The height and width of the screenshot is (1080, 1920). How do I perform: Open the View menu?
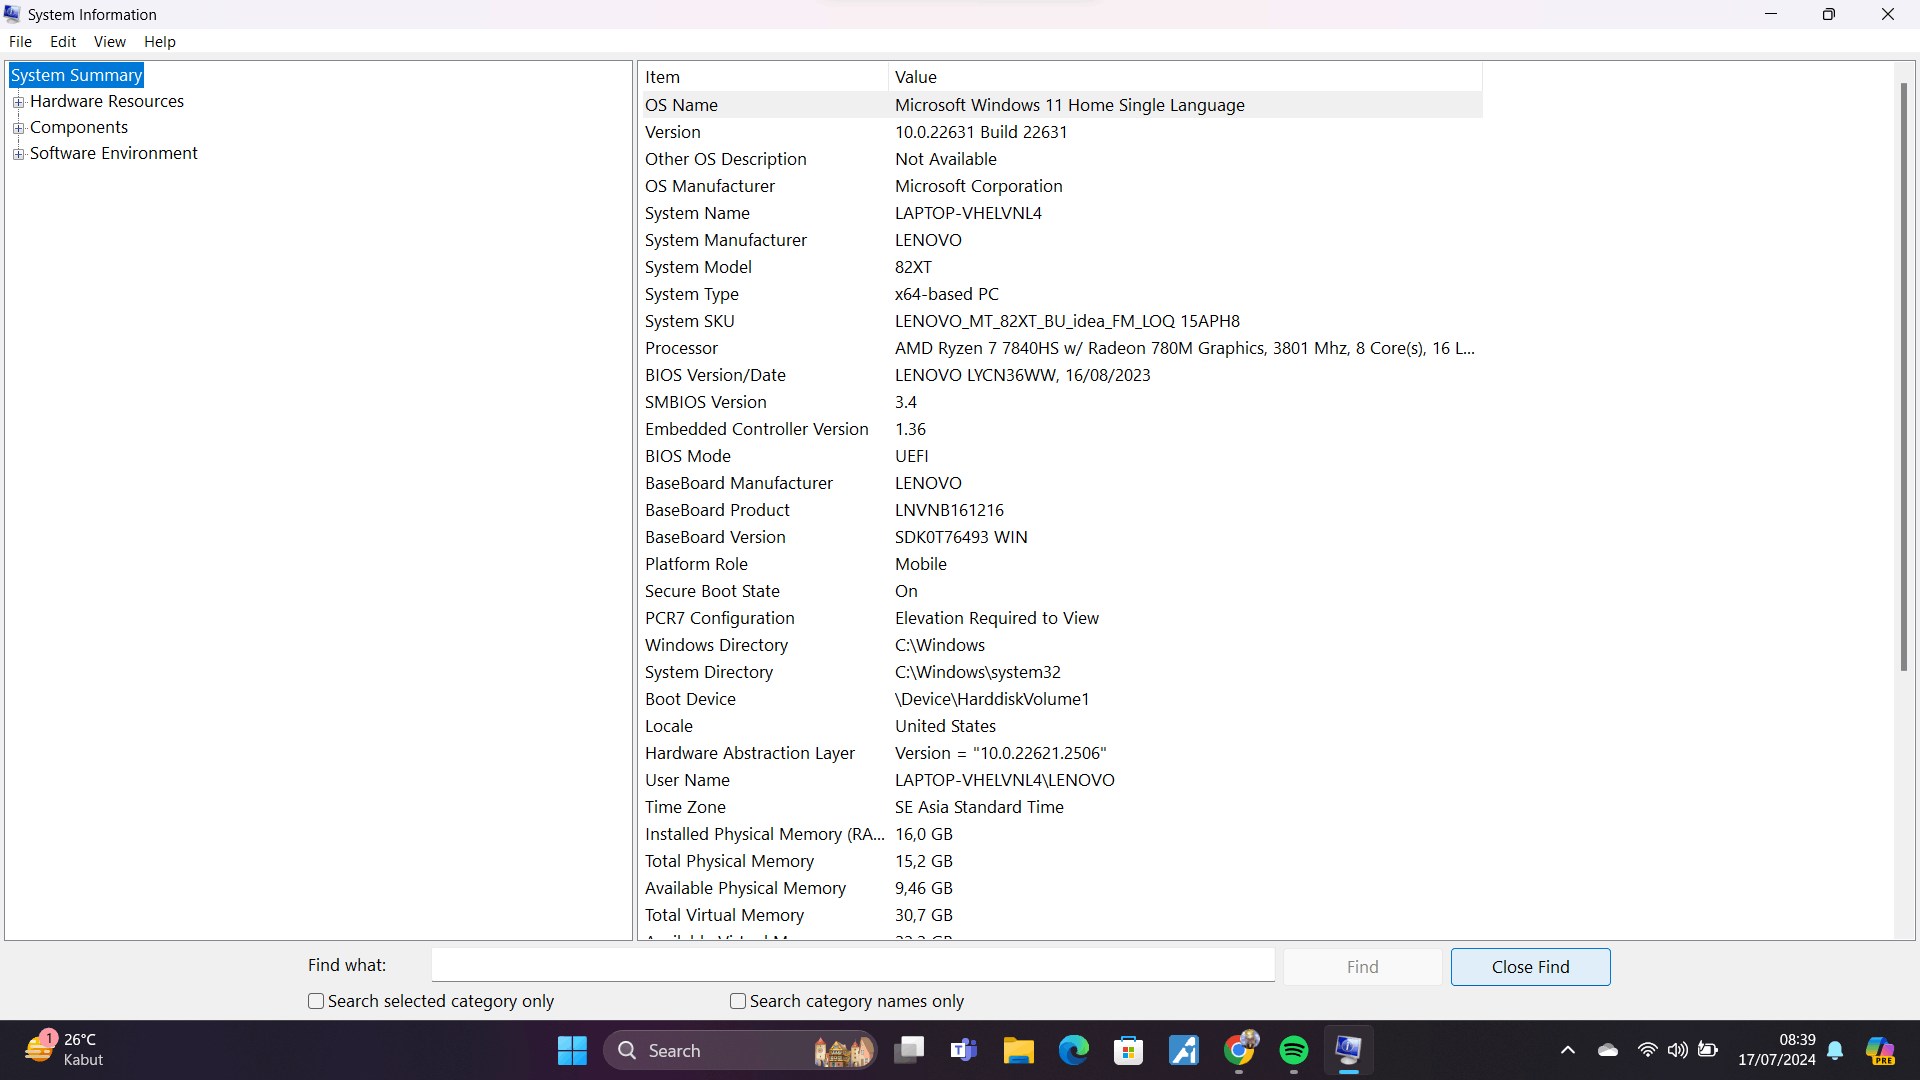pos(109,41)
